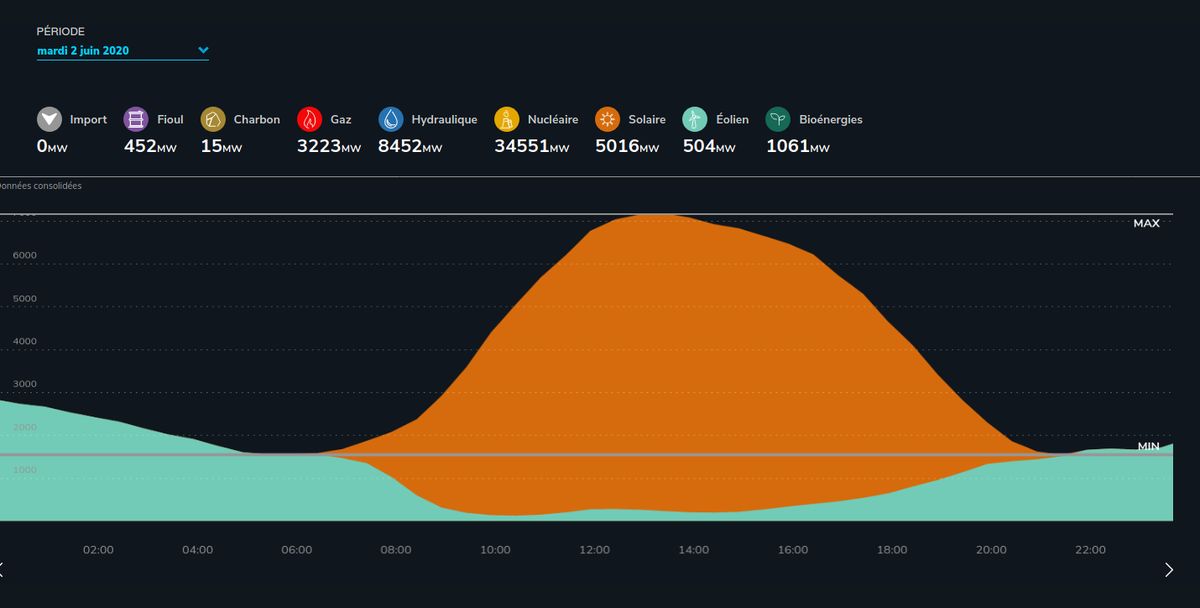
Task: Select the purple Fioul icon
Action: pos(136,120)
